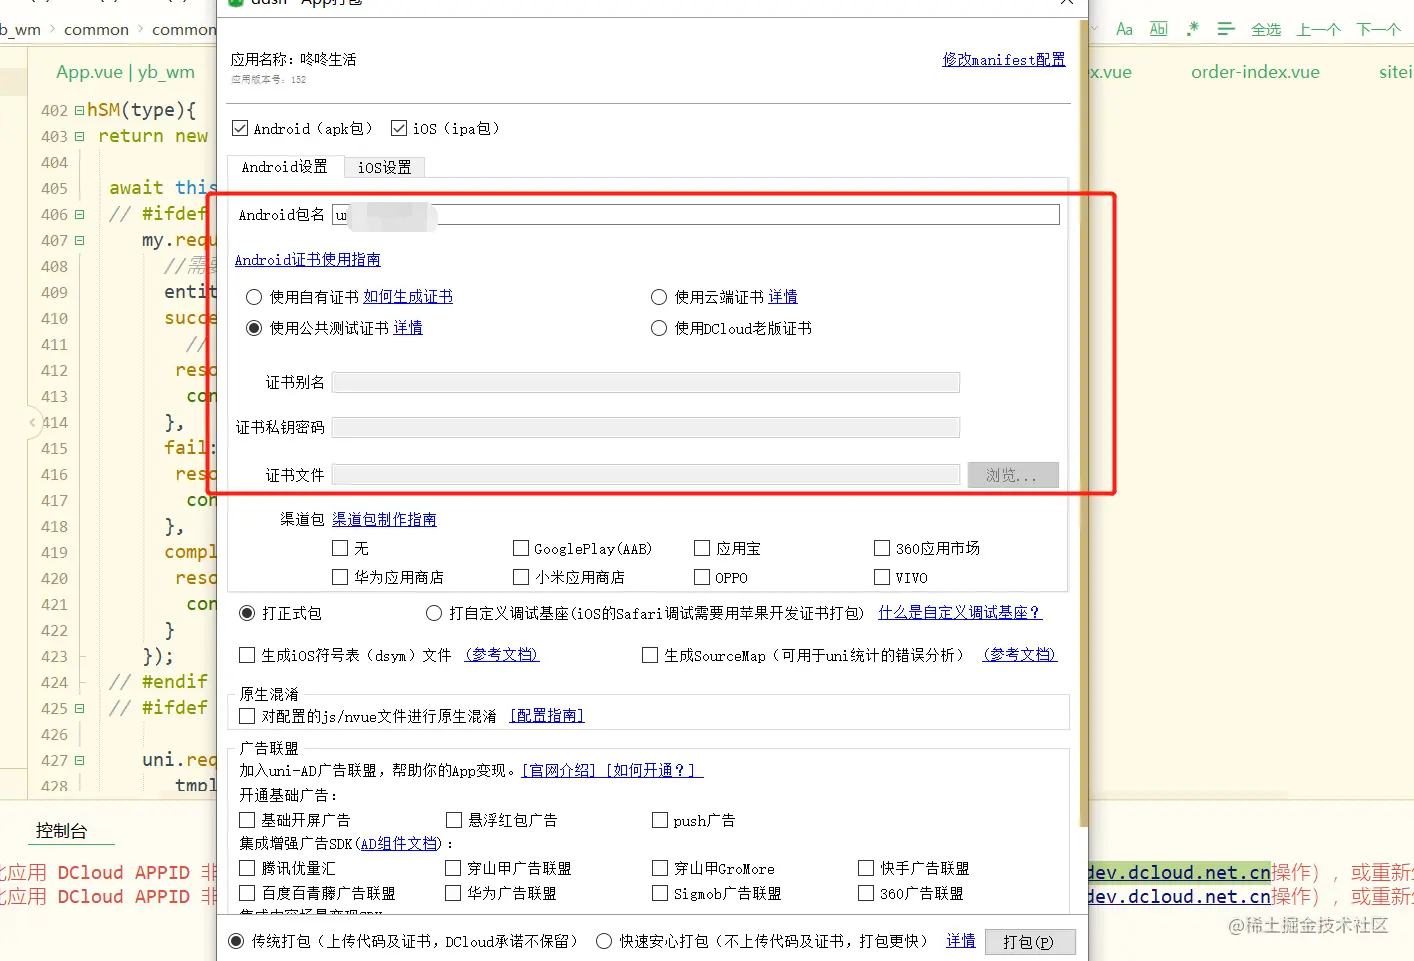The image size is (1414, 961).
Task: Click the 打包(P) button
Action: 1030,942
